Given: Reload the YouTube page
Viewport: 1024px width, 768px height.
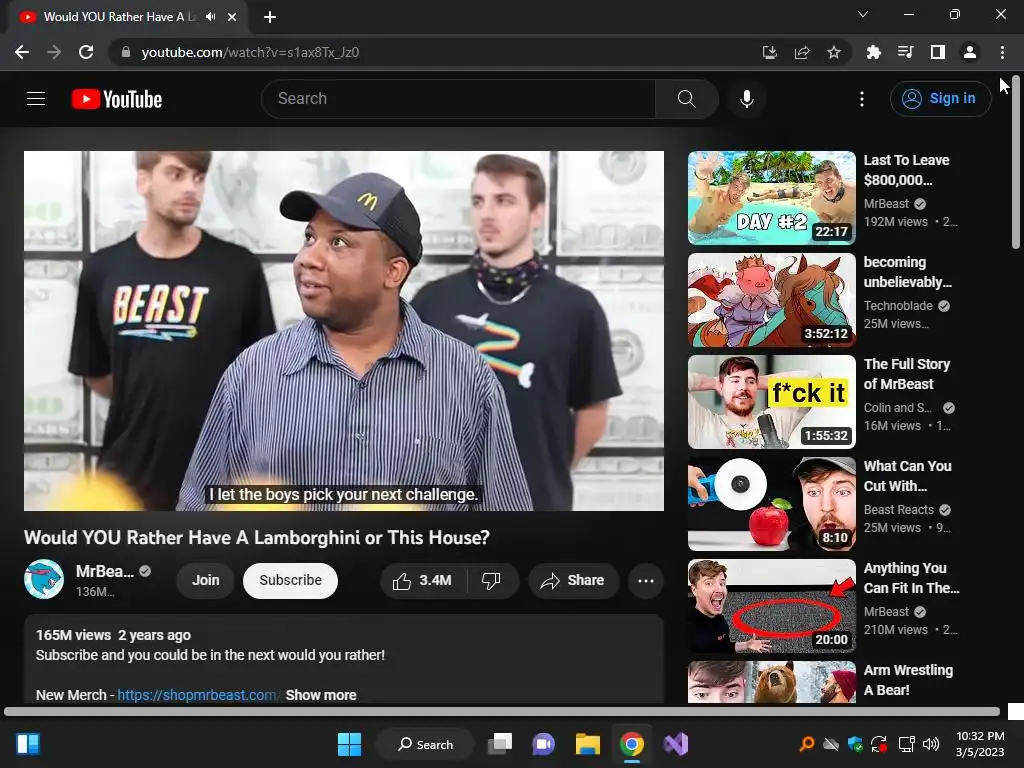Looking at the screenshot, I should coord(86,52).
